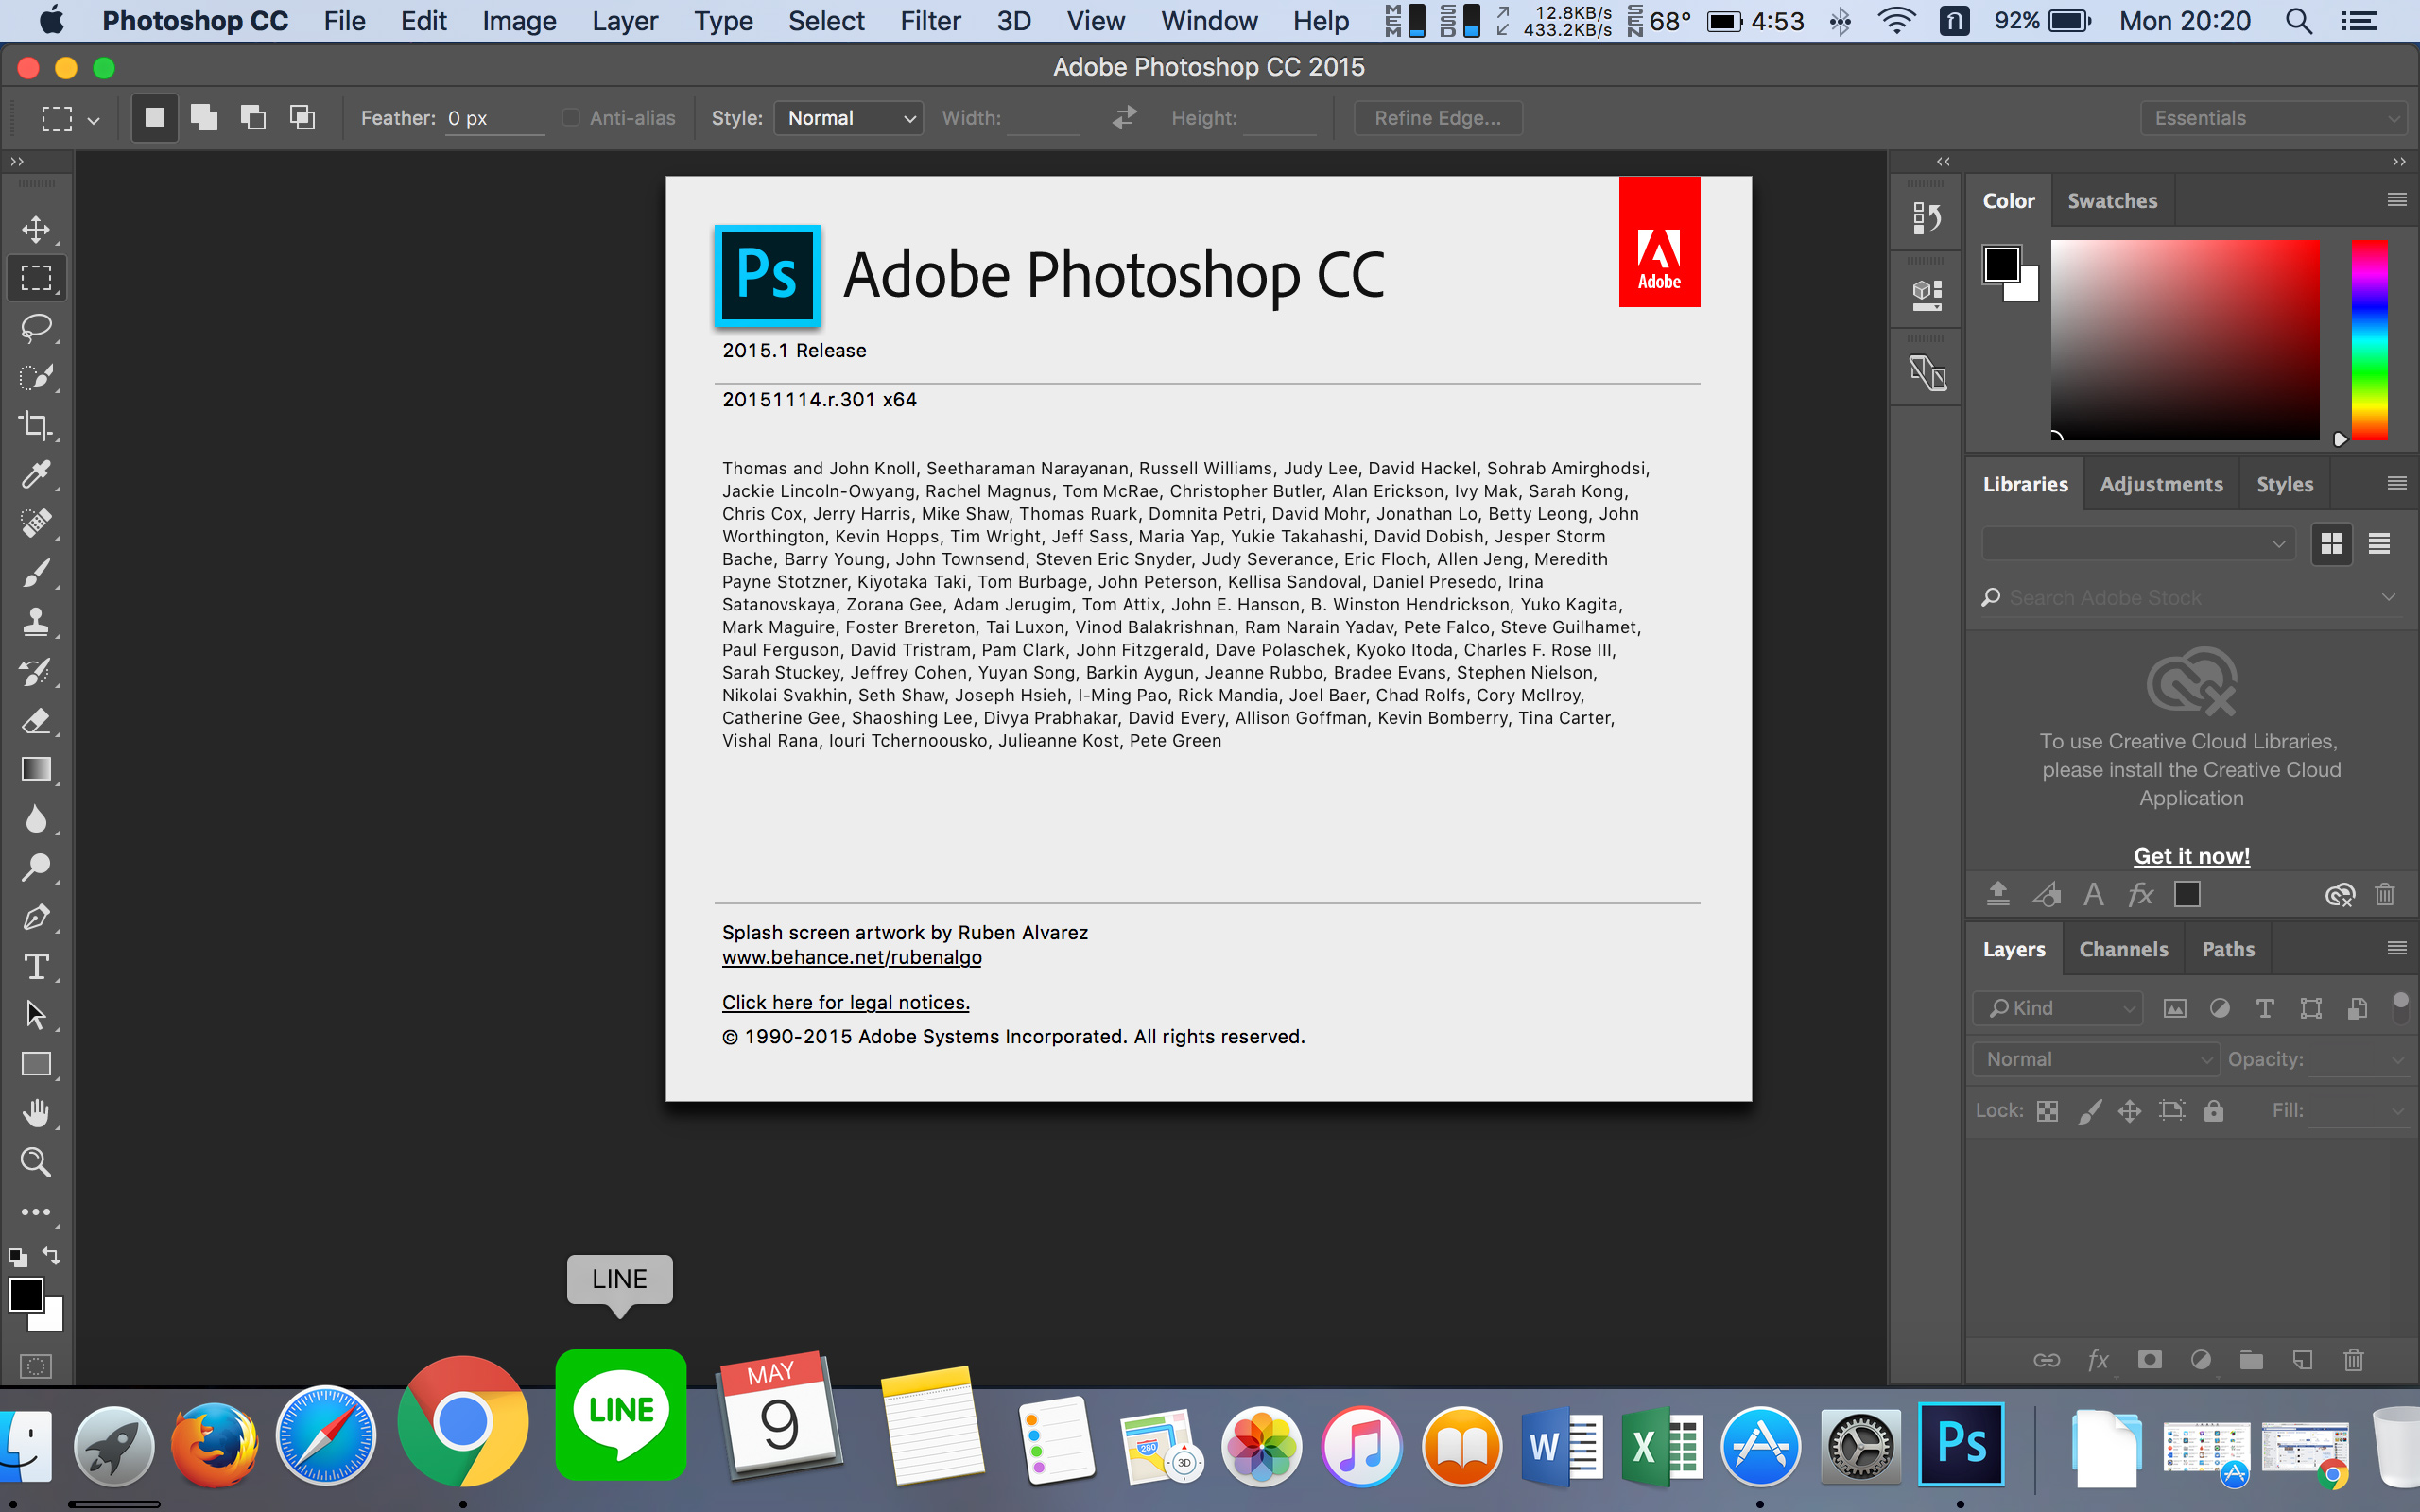Screen dimensions: 2420x1512
Task: Expand the collapsed toolbar double arrows
Action: (17, 161)
